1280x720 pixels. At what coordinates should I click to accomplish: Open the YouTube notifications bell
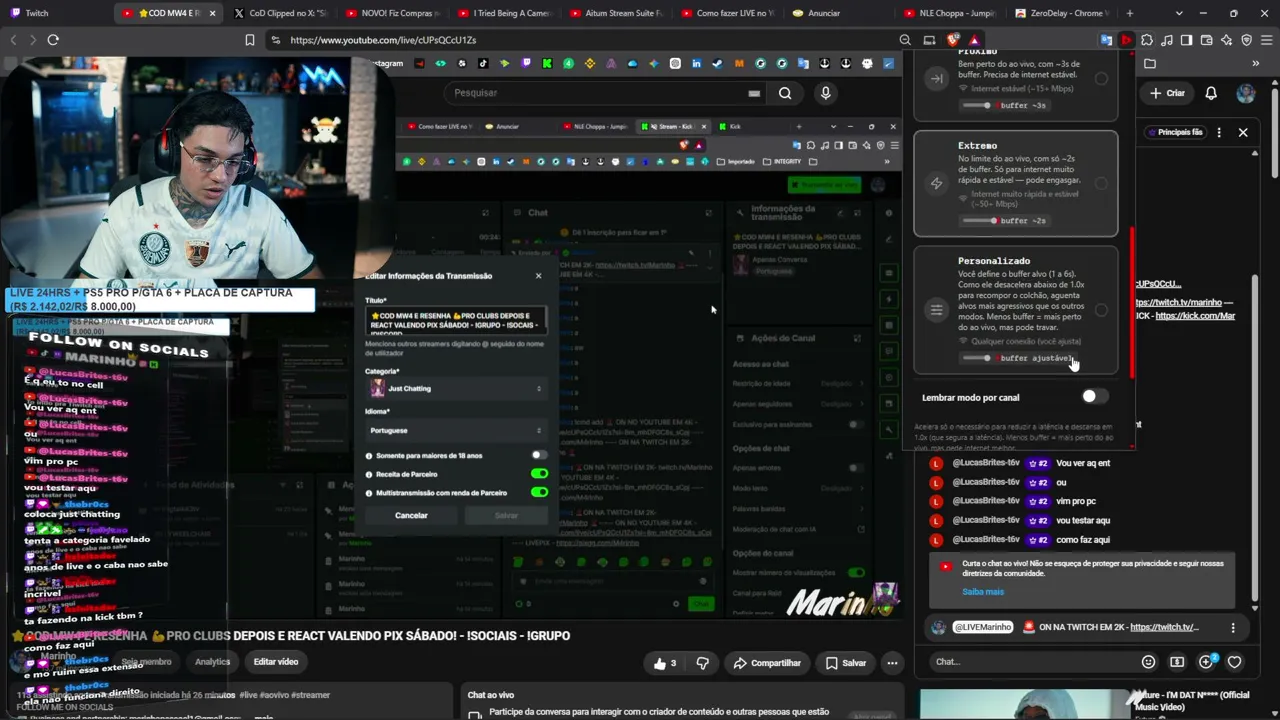(x=1211, y=93)
